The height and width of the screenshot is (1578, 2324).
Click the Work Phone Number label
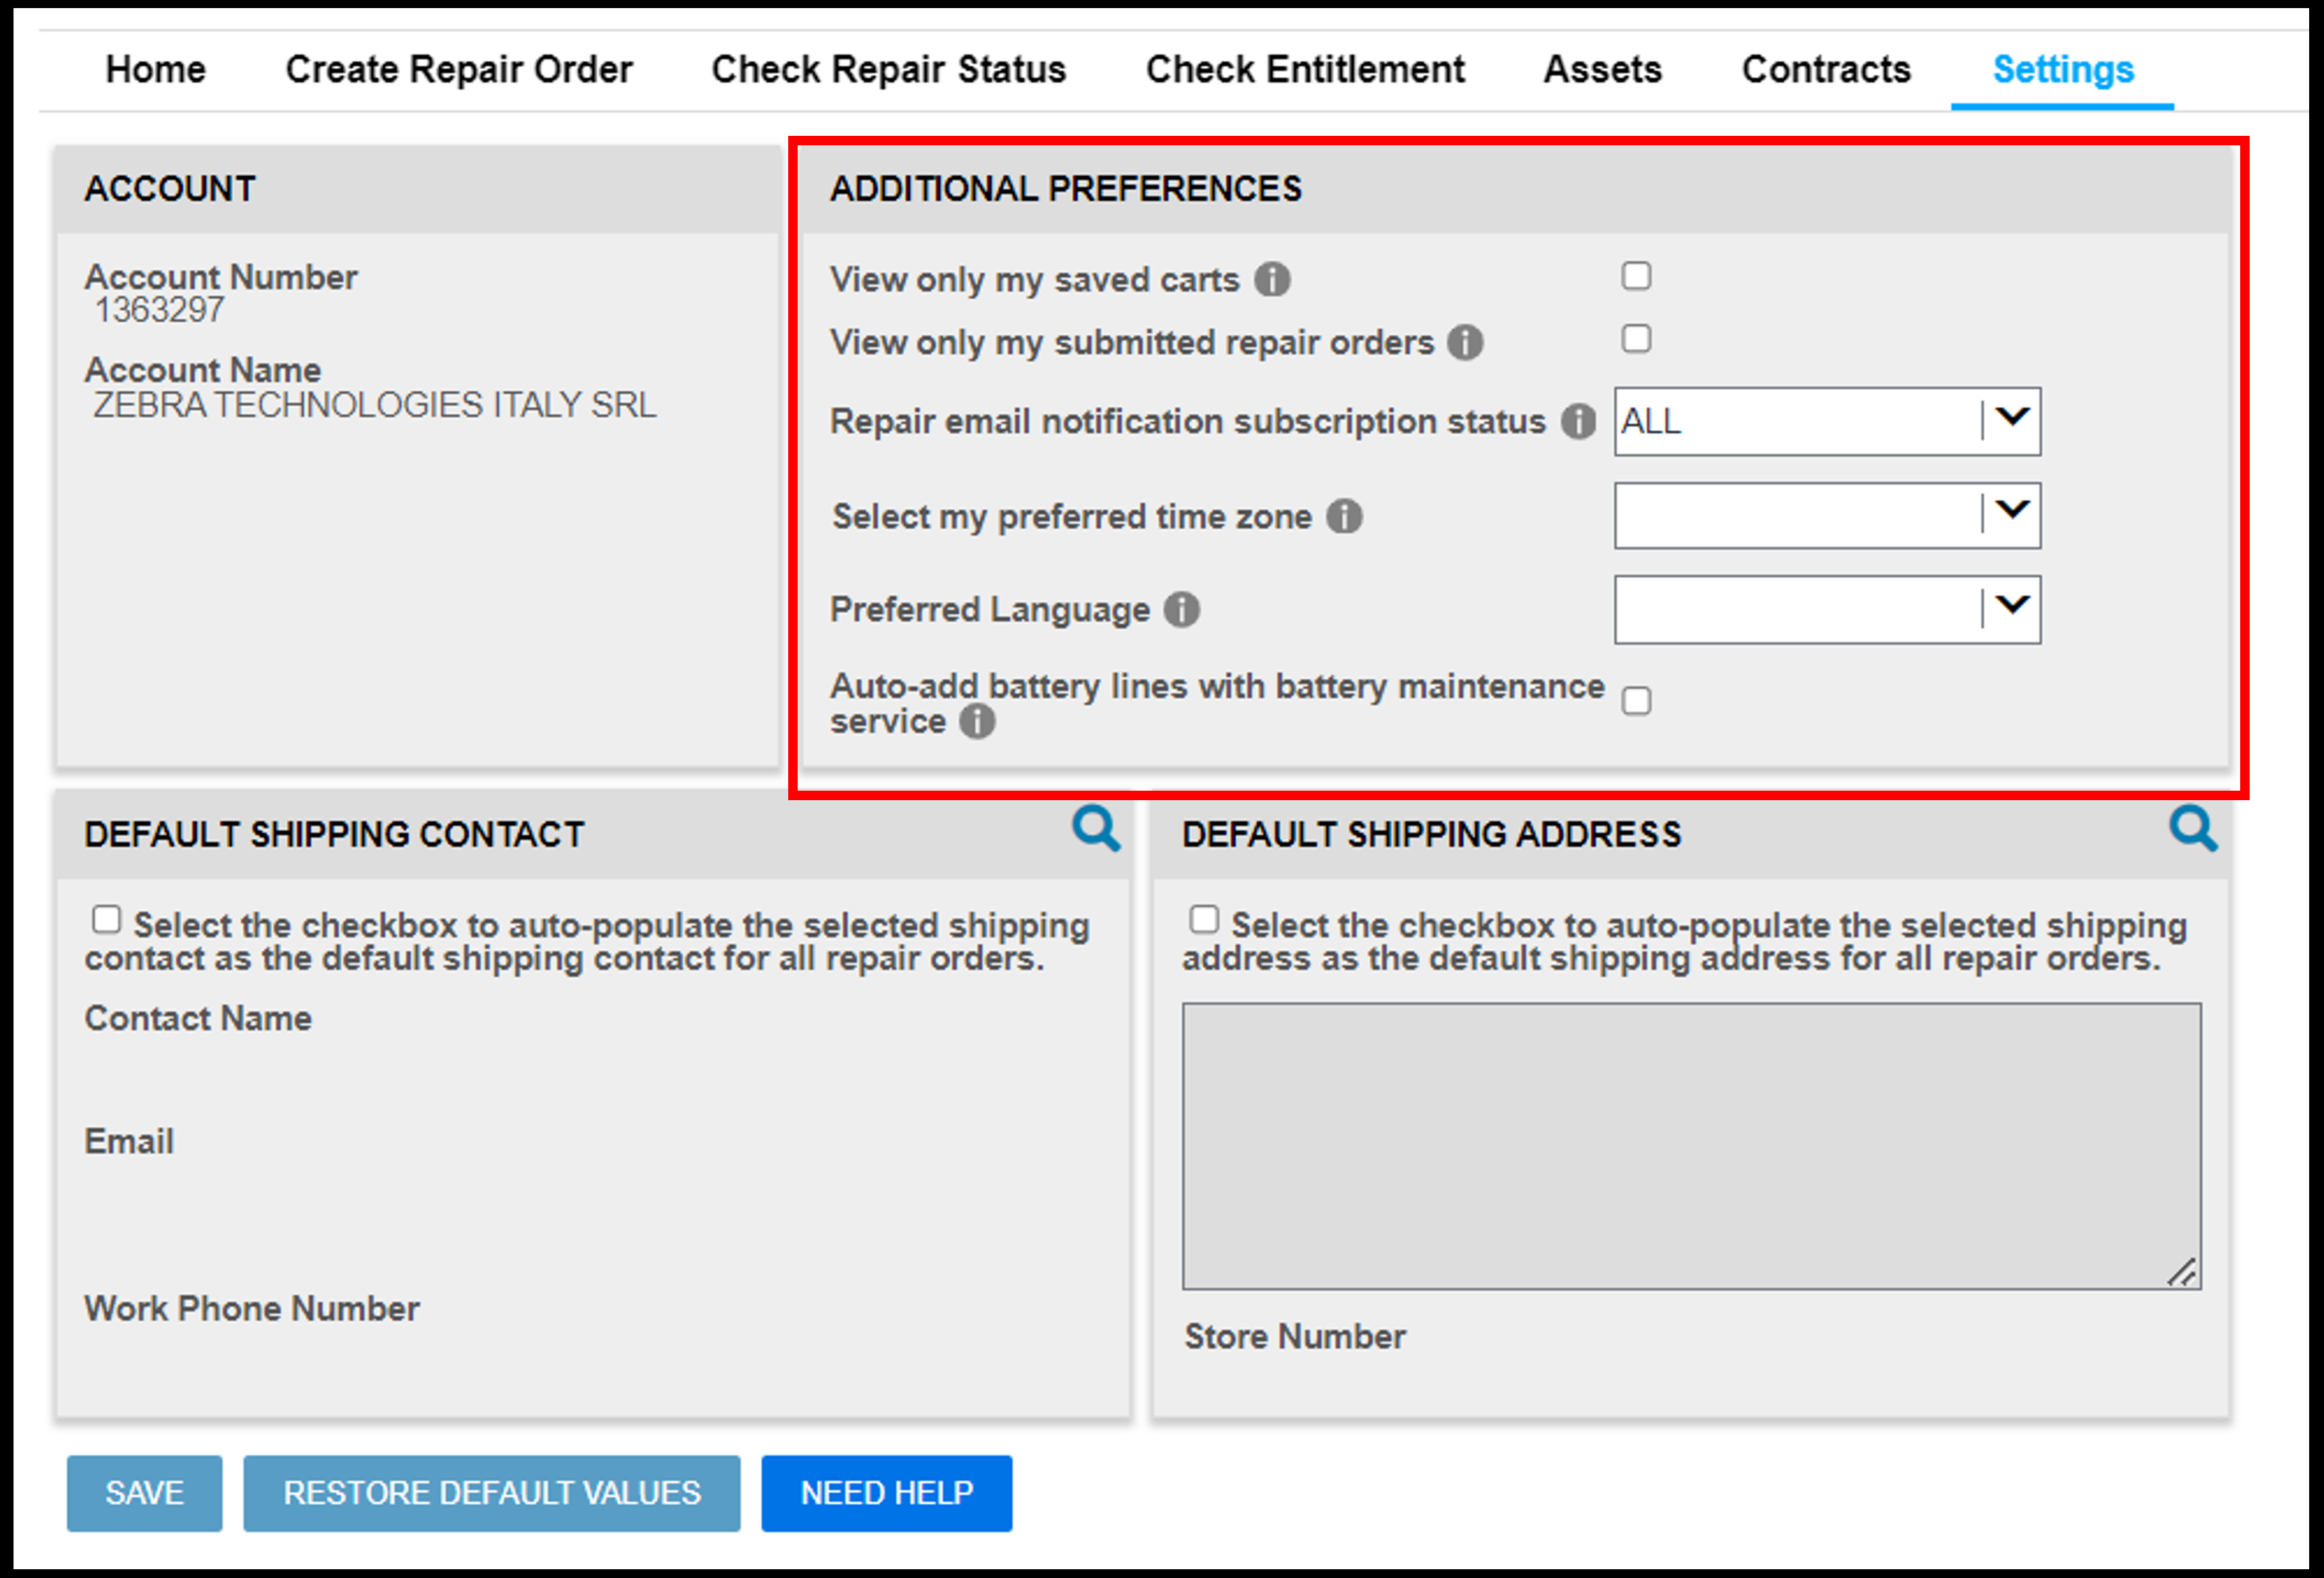[x=252, y=1308]
